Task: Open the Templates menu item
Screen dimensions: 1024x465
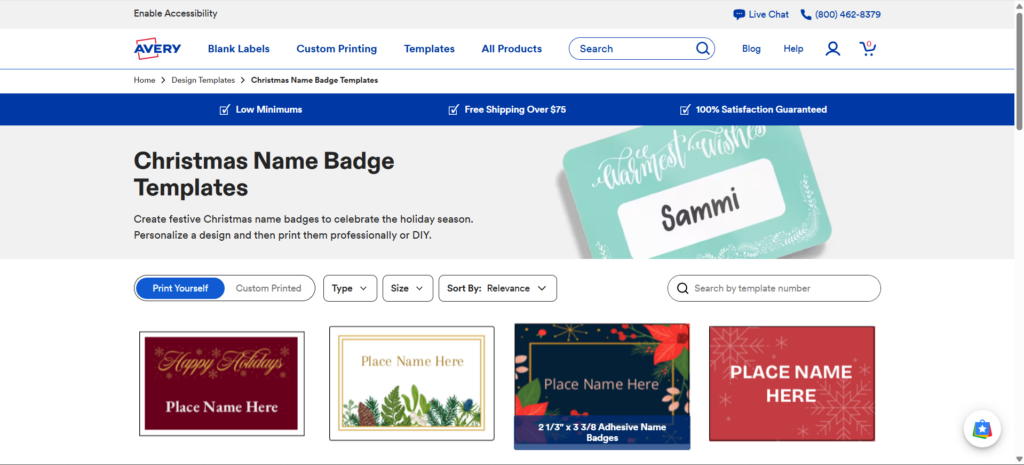Action: pos(429,49)
